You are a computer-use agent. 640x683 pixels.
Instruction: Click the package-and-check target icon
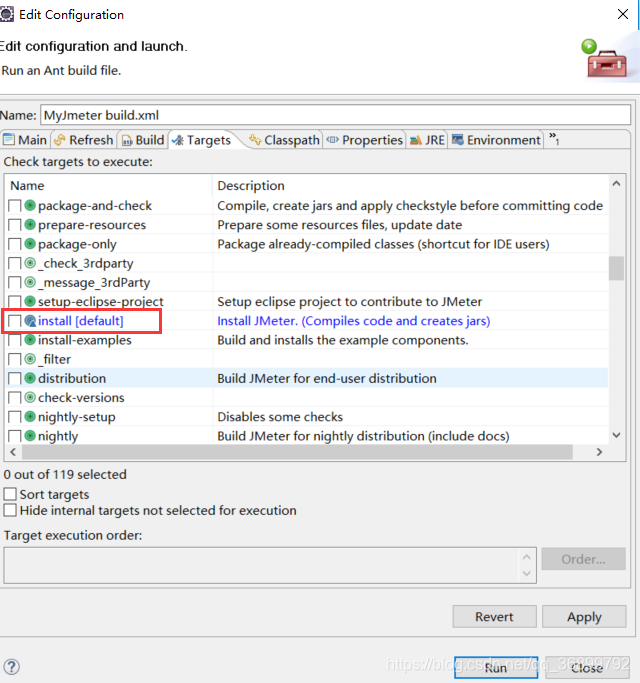tap(30, 205)
